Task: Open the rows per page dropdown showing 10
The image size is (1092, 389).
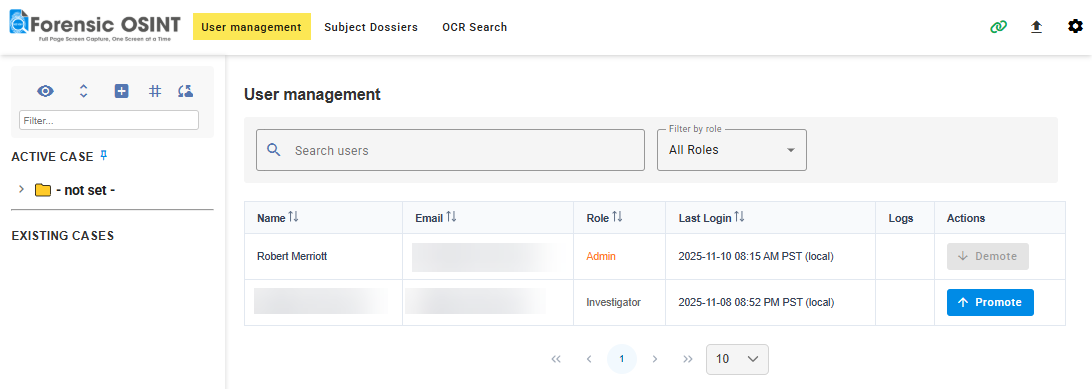Action: click(x=738, y=359)
